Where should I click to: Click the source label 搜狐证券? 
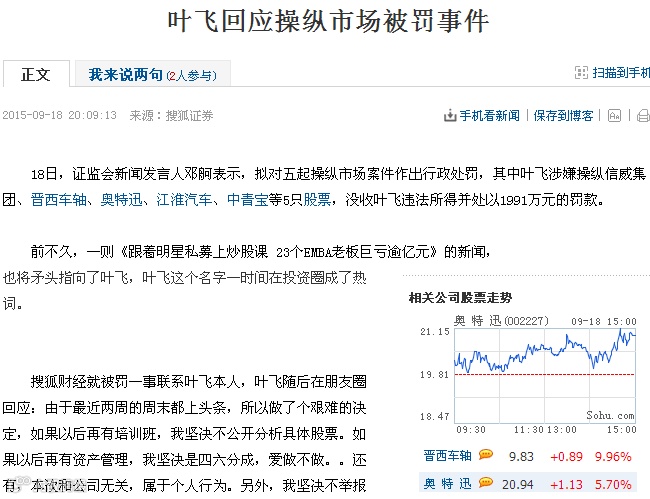coord(189,115)
